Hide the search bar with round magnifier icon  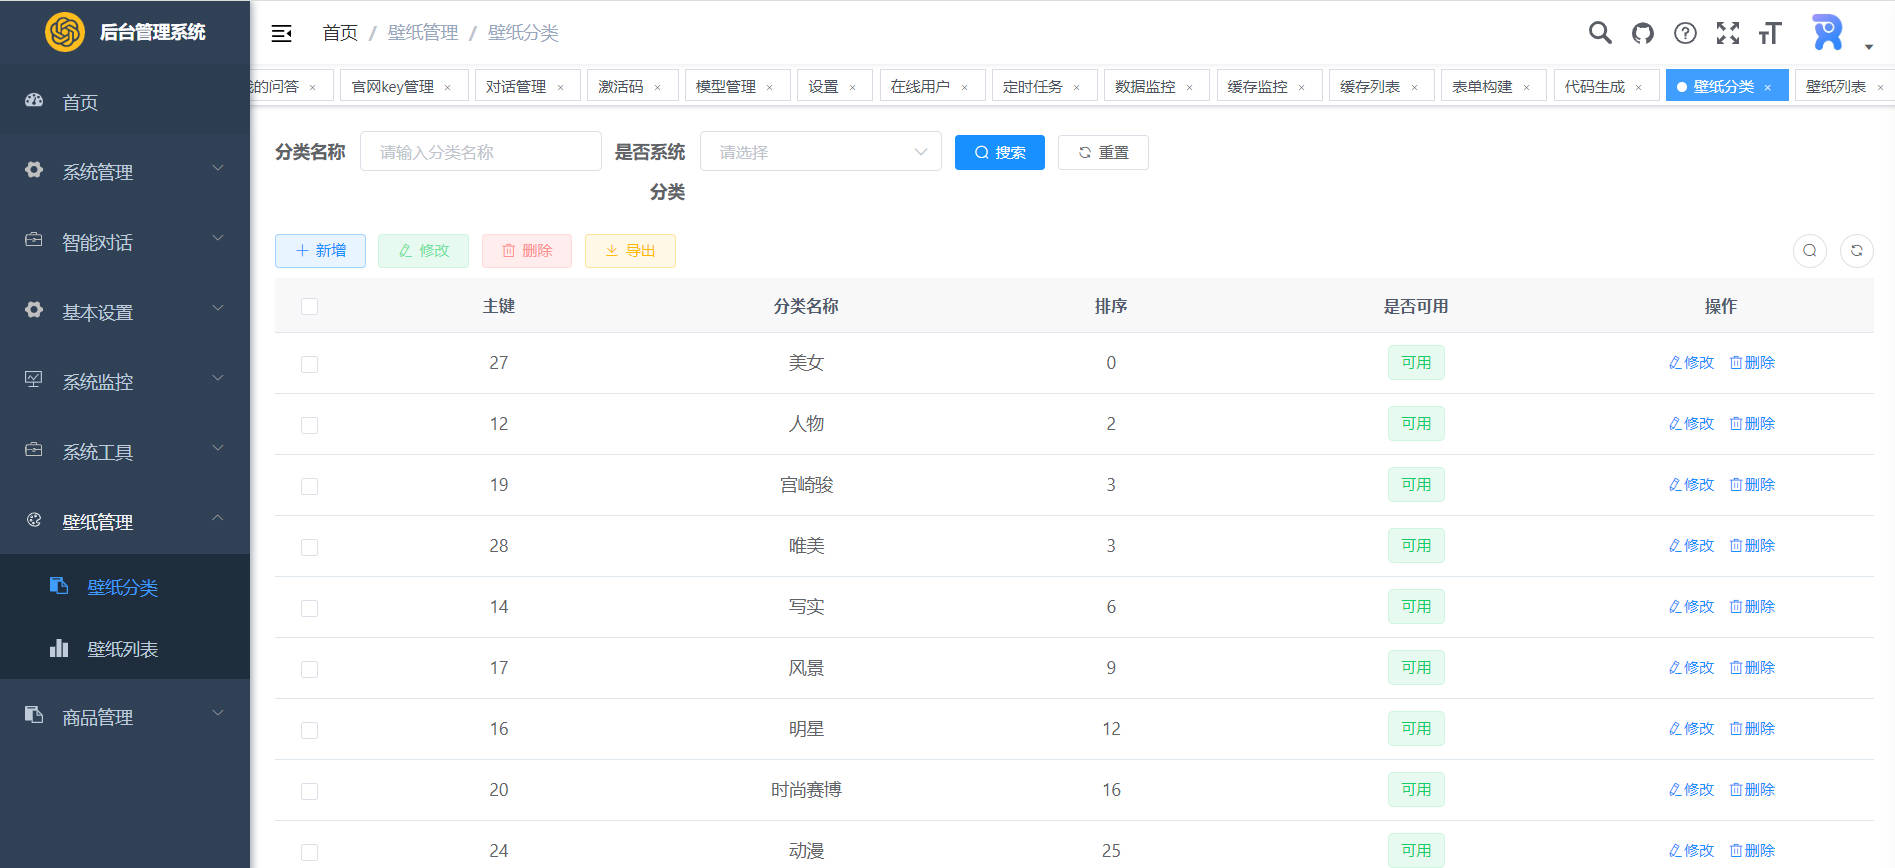[1810, 251]
